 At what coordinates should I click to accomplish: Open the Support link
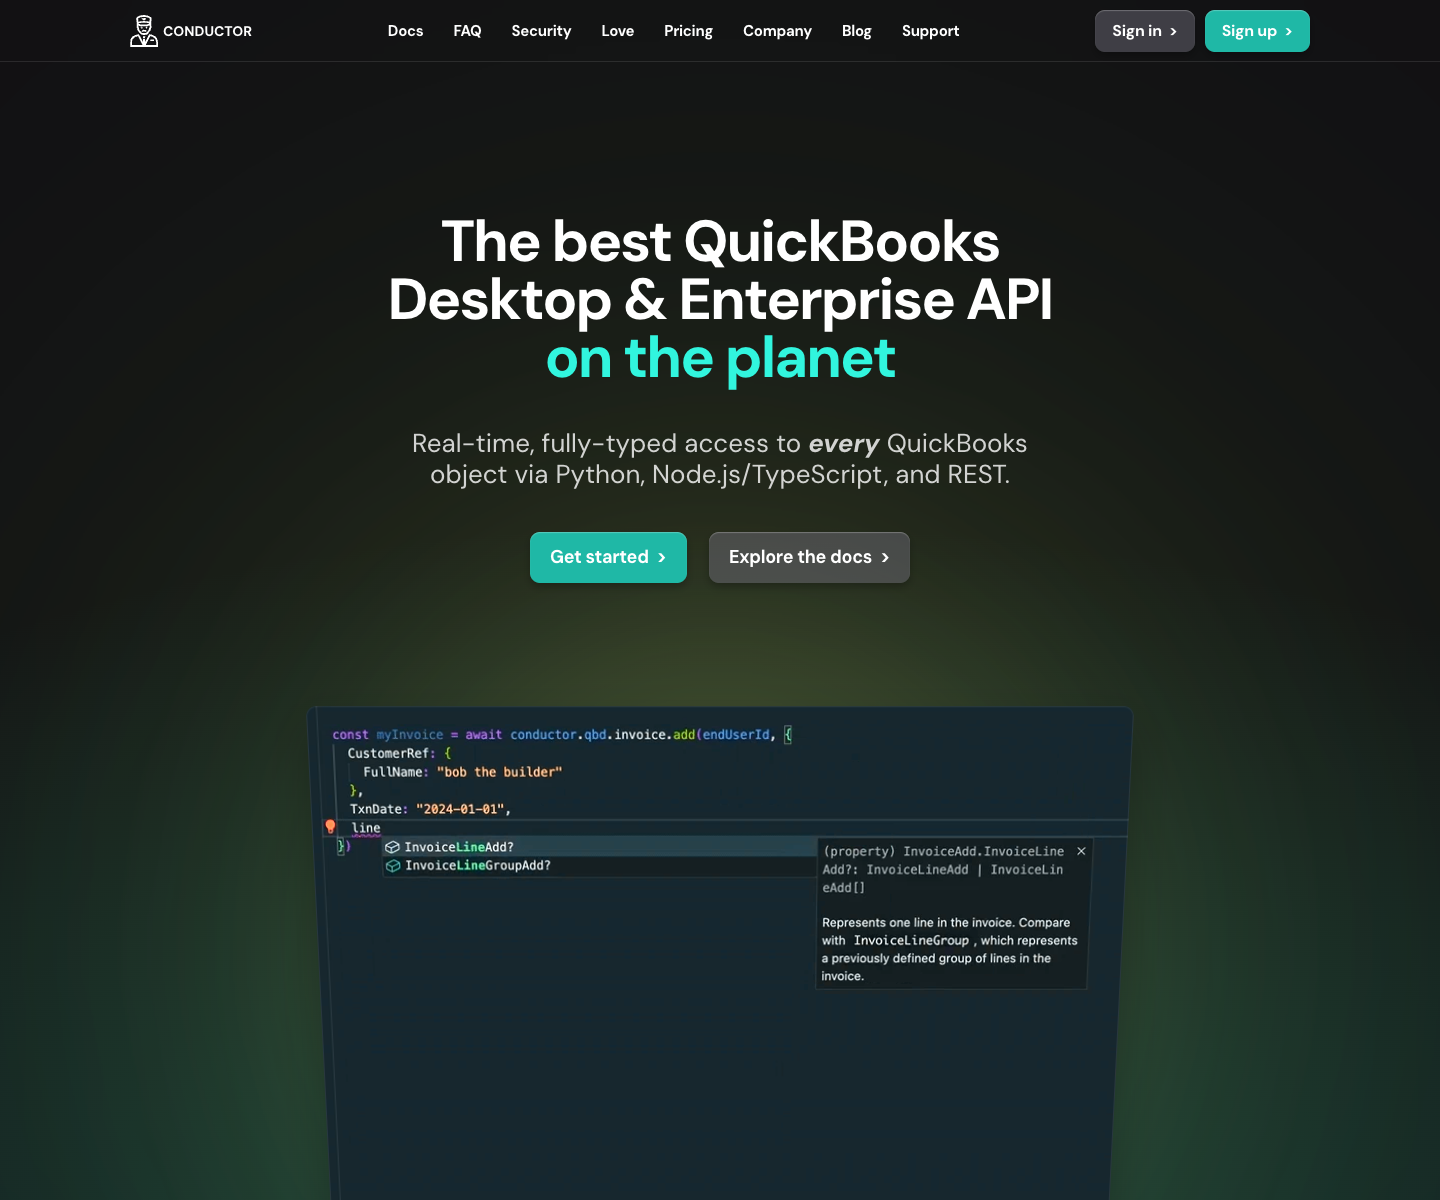tap(930, 31)
